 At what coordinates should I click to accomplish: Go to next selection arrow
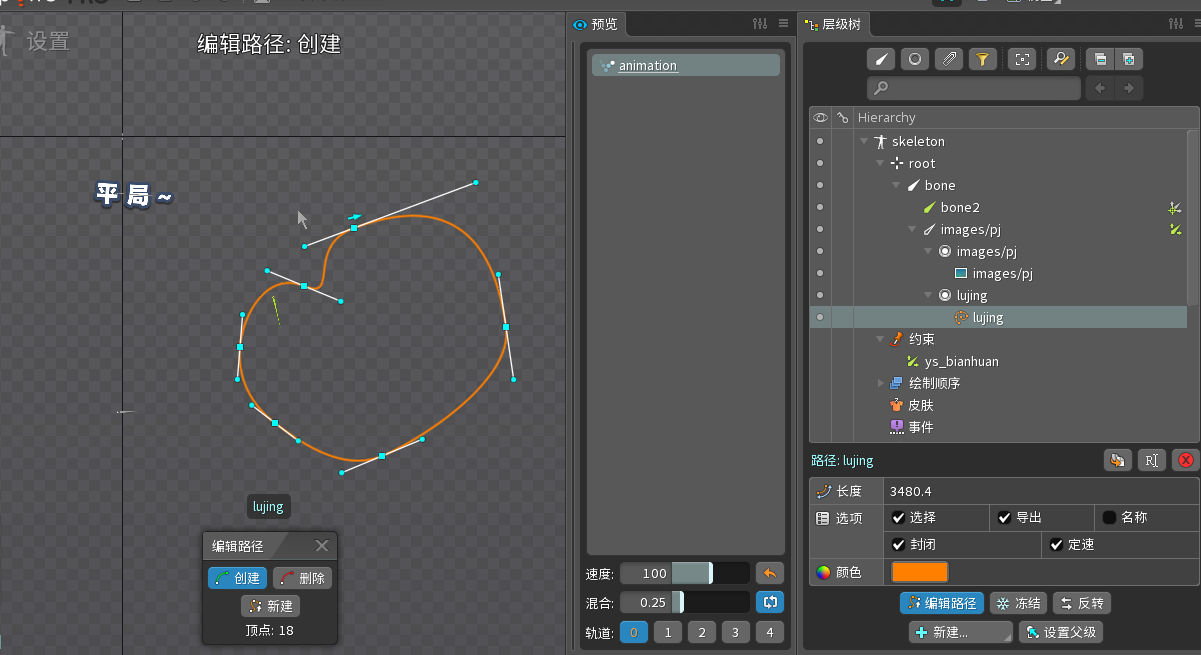(1129, 89)
